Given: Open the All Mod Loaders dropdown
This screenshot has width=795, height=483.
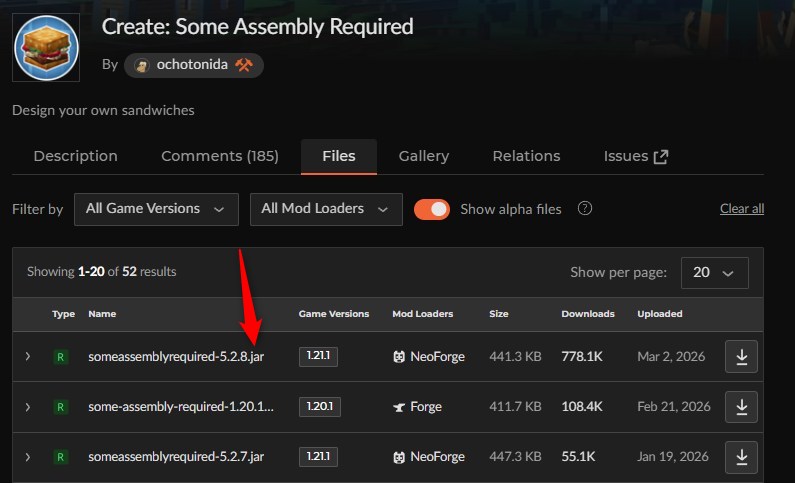Looking at the screenshot, I should (326, 209).
